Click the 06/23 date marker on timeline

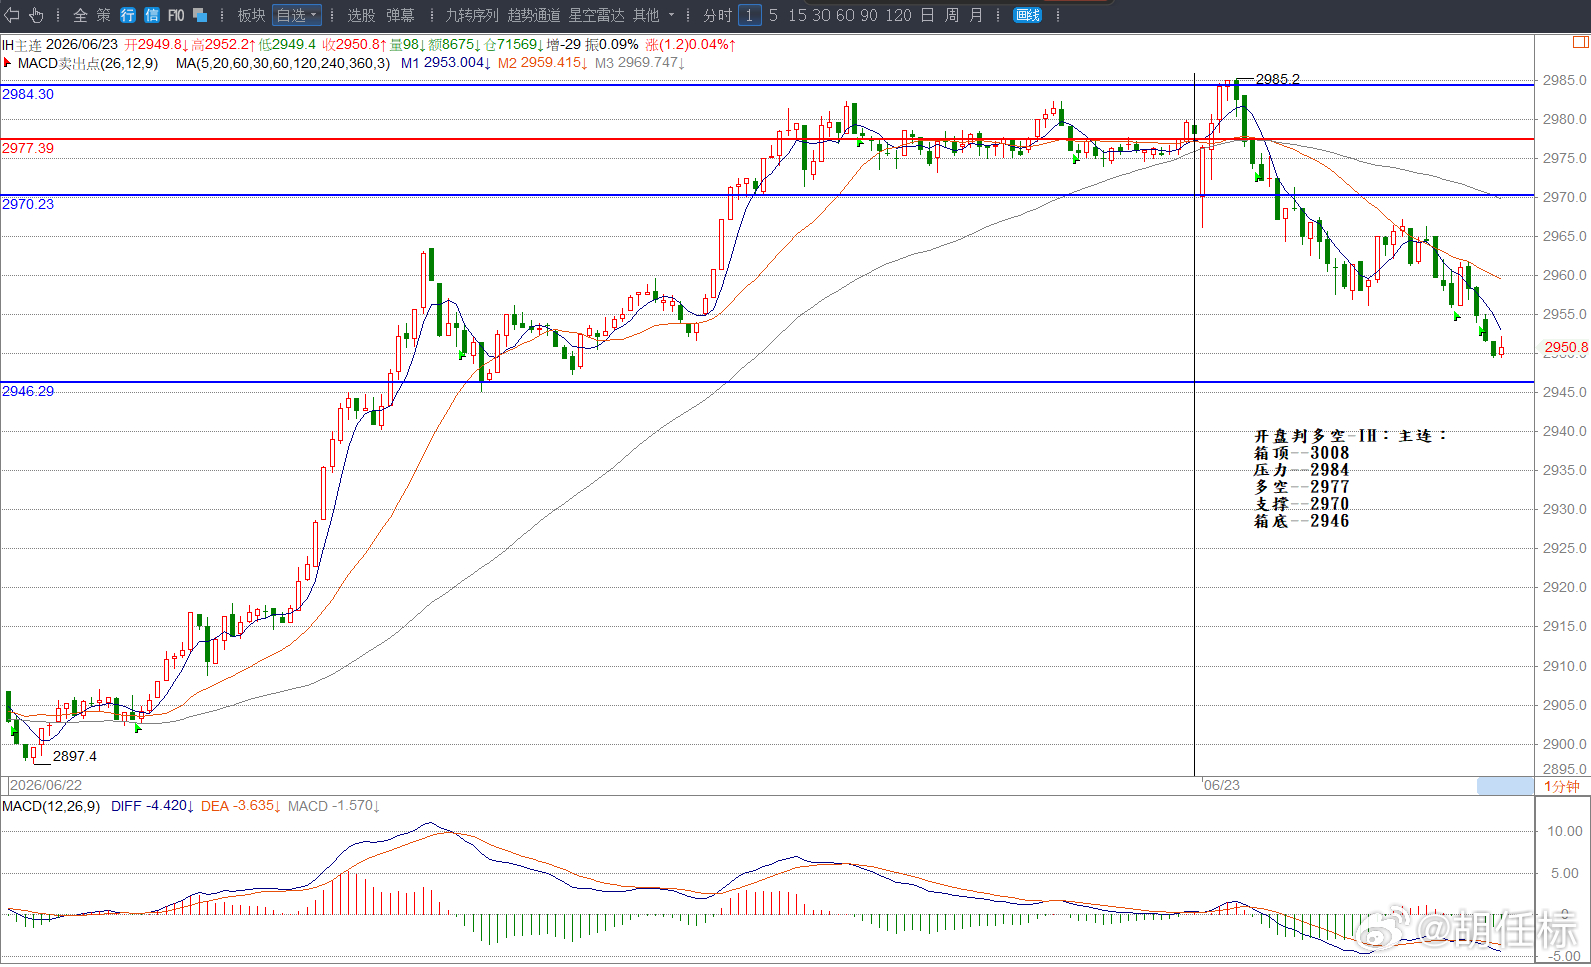[x=1222, y=786]
